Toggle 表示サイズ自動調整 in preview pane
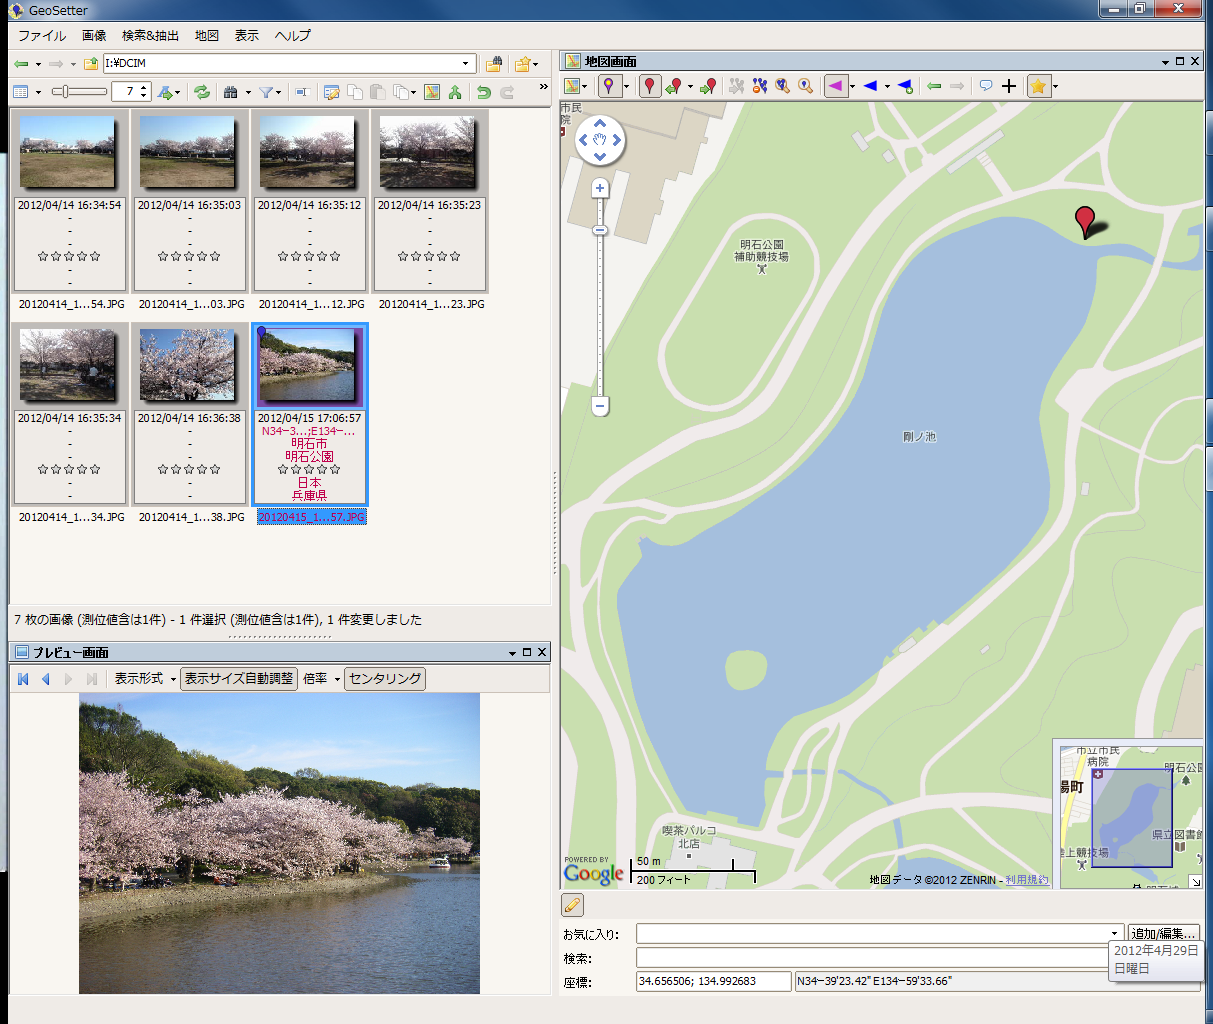The height and width of the screenshot is (1024, 1213). [x=238, y=678]
